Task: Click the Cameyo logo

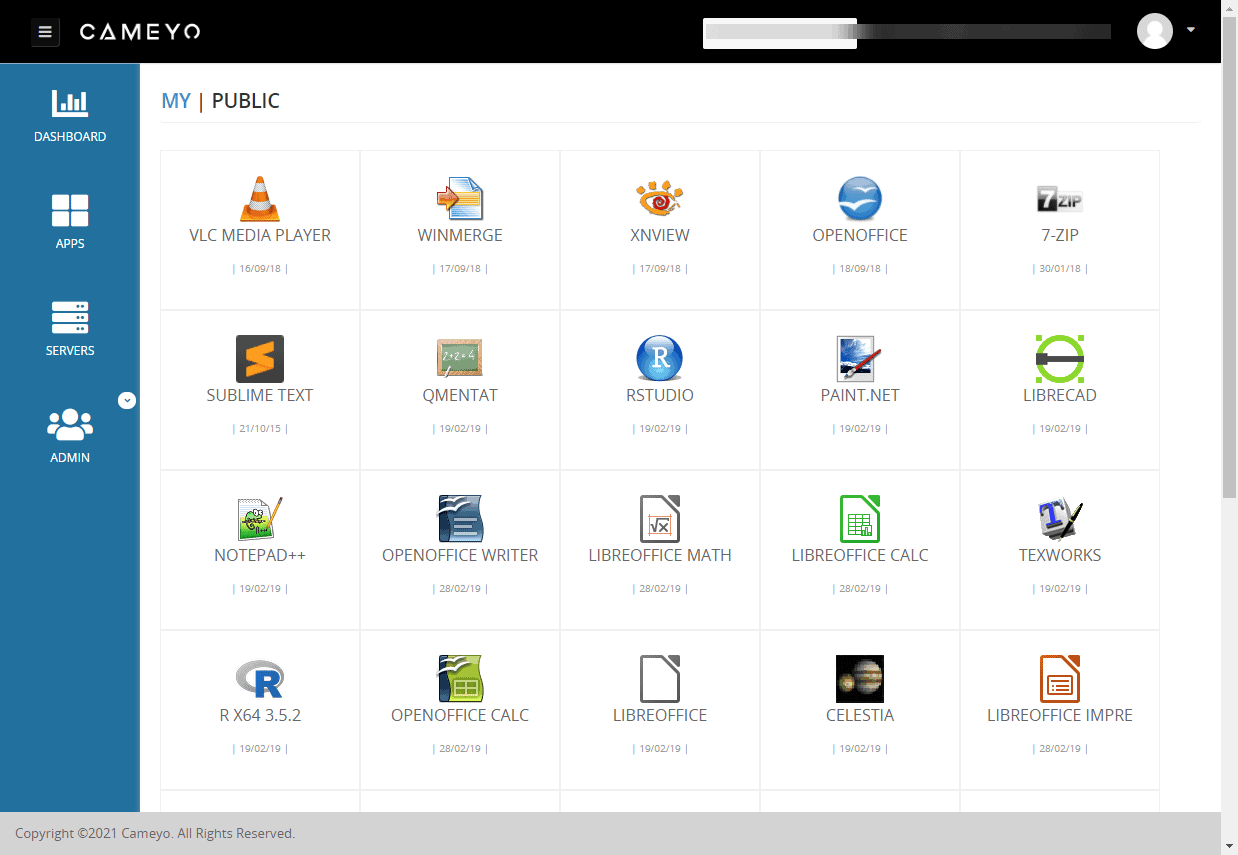Action: coord(140,32)
